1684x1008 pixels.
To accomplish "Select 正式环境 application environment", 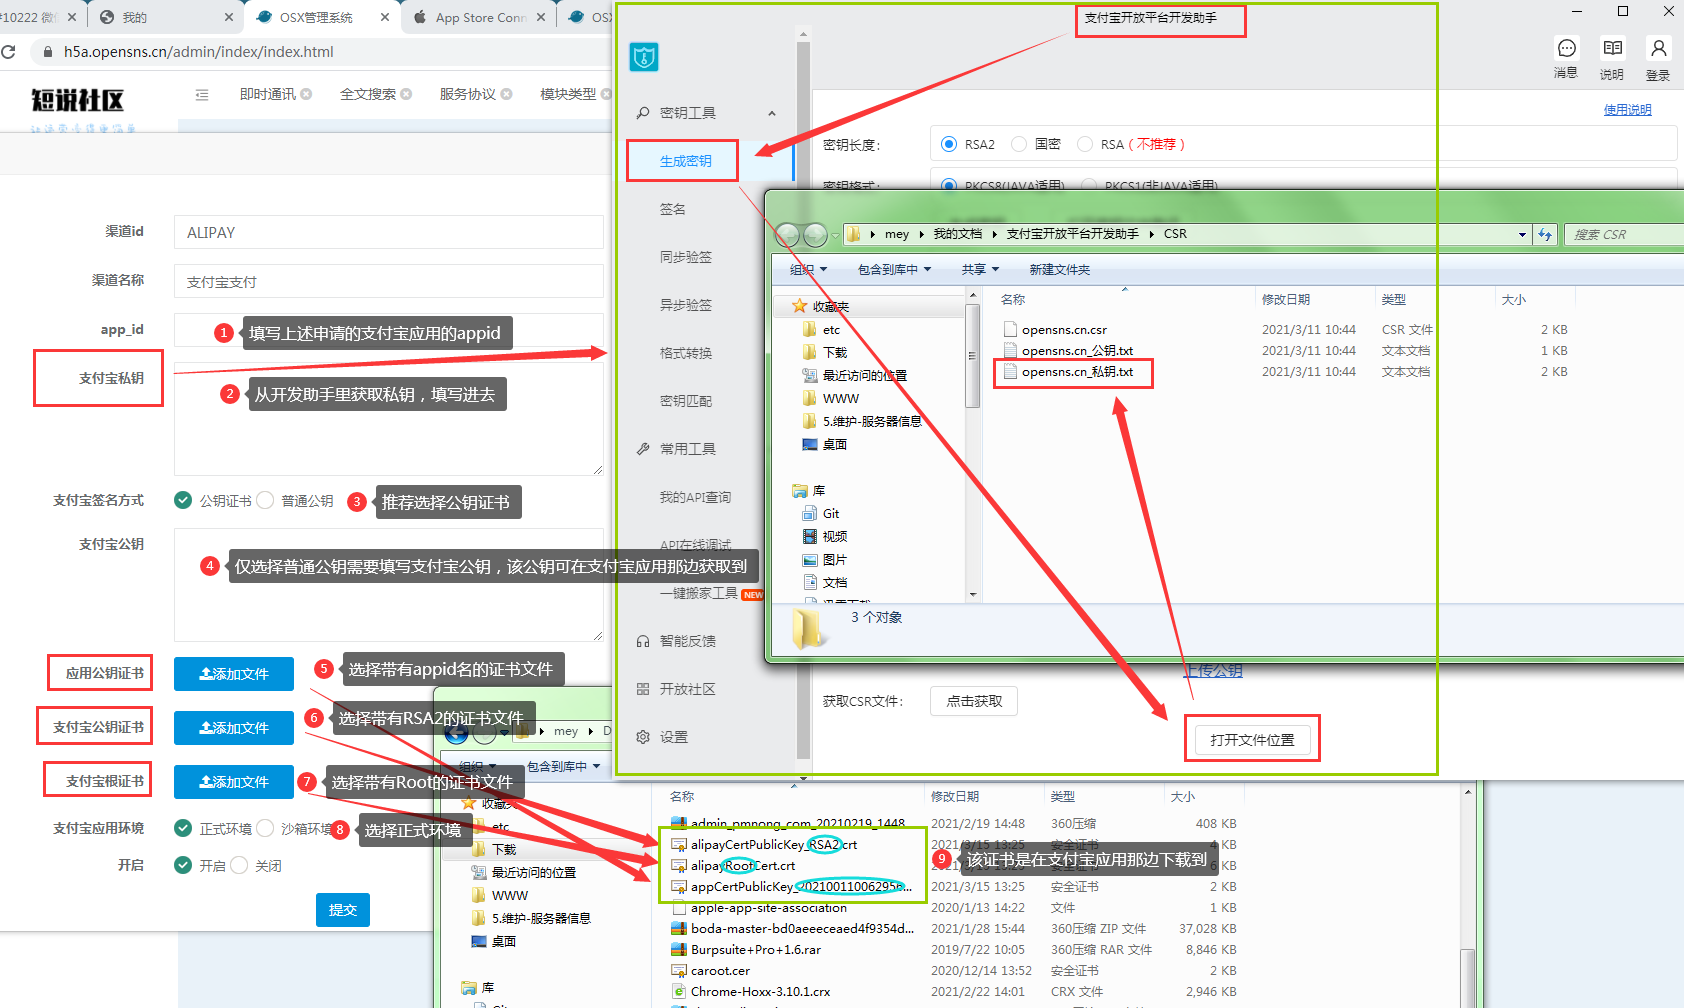I will [183, 828].
